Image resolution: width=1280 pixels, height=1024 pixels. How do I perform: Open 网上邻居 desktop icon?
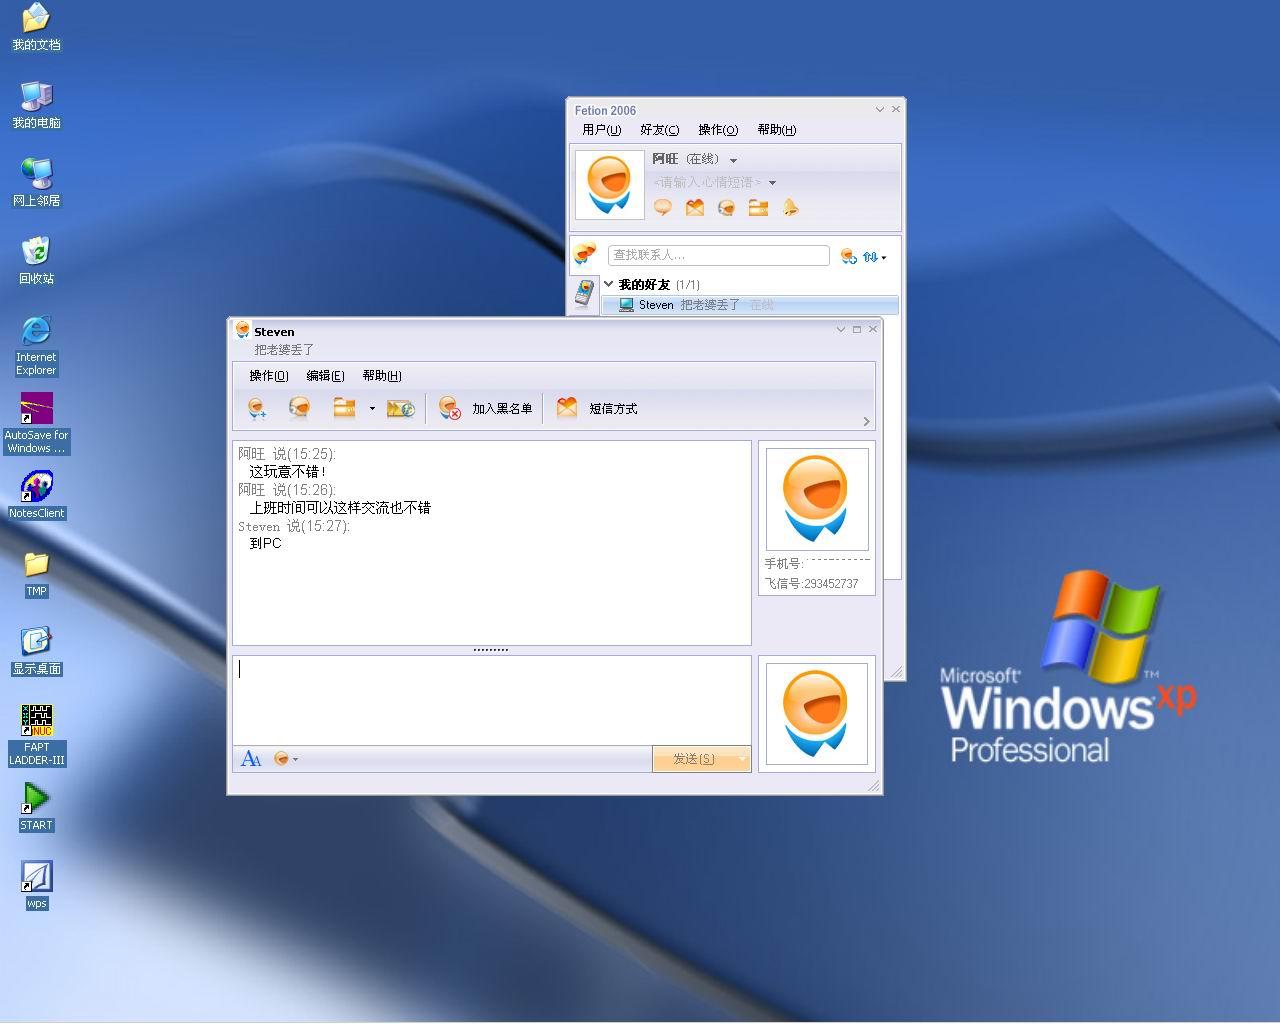coord(36,183)
